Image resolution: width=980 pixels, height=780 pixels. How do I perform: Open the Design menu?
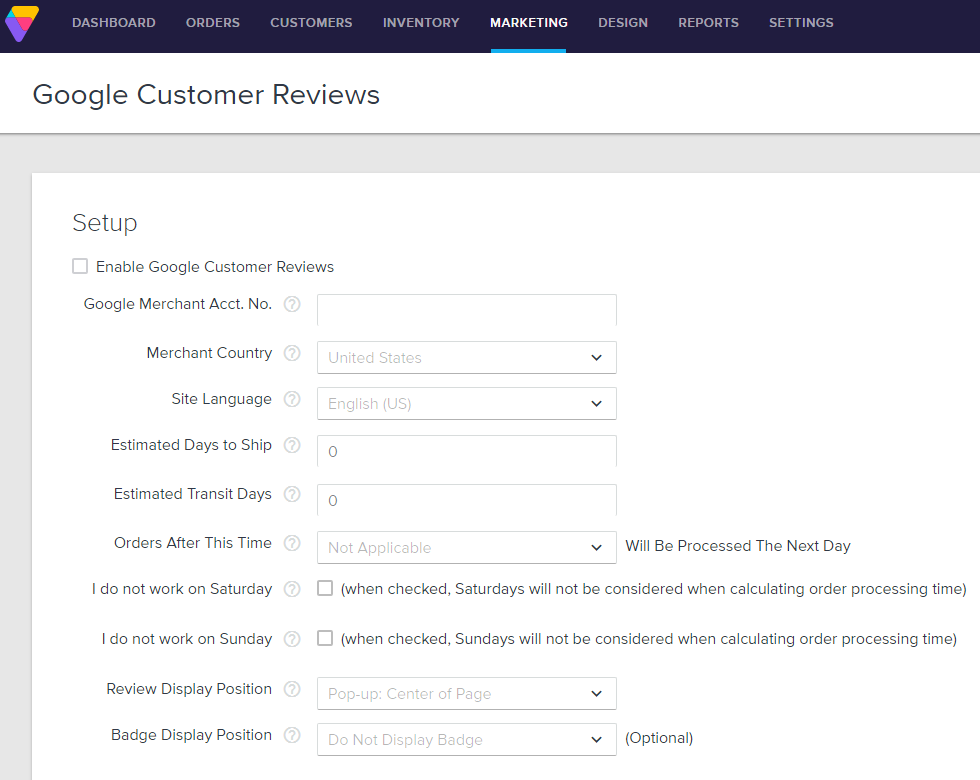(x=623, y=23)
